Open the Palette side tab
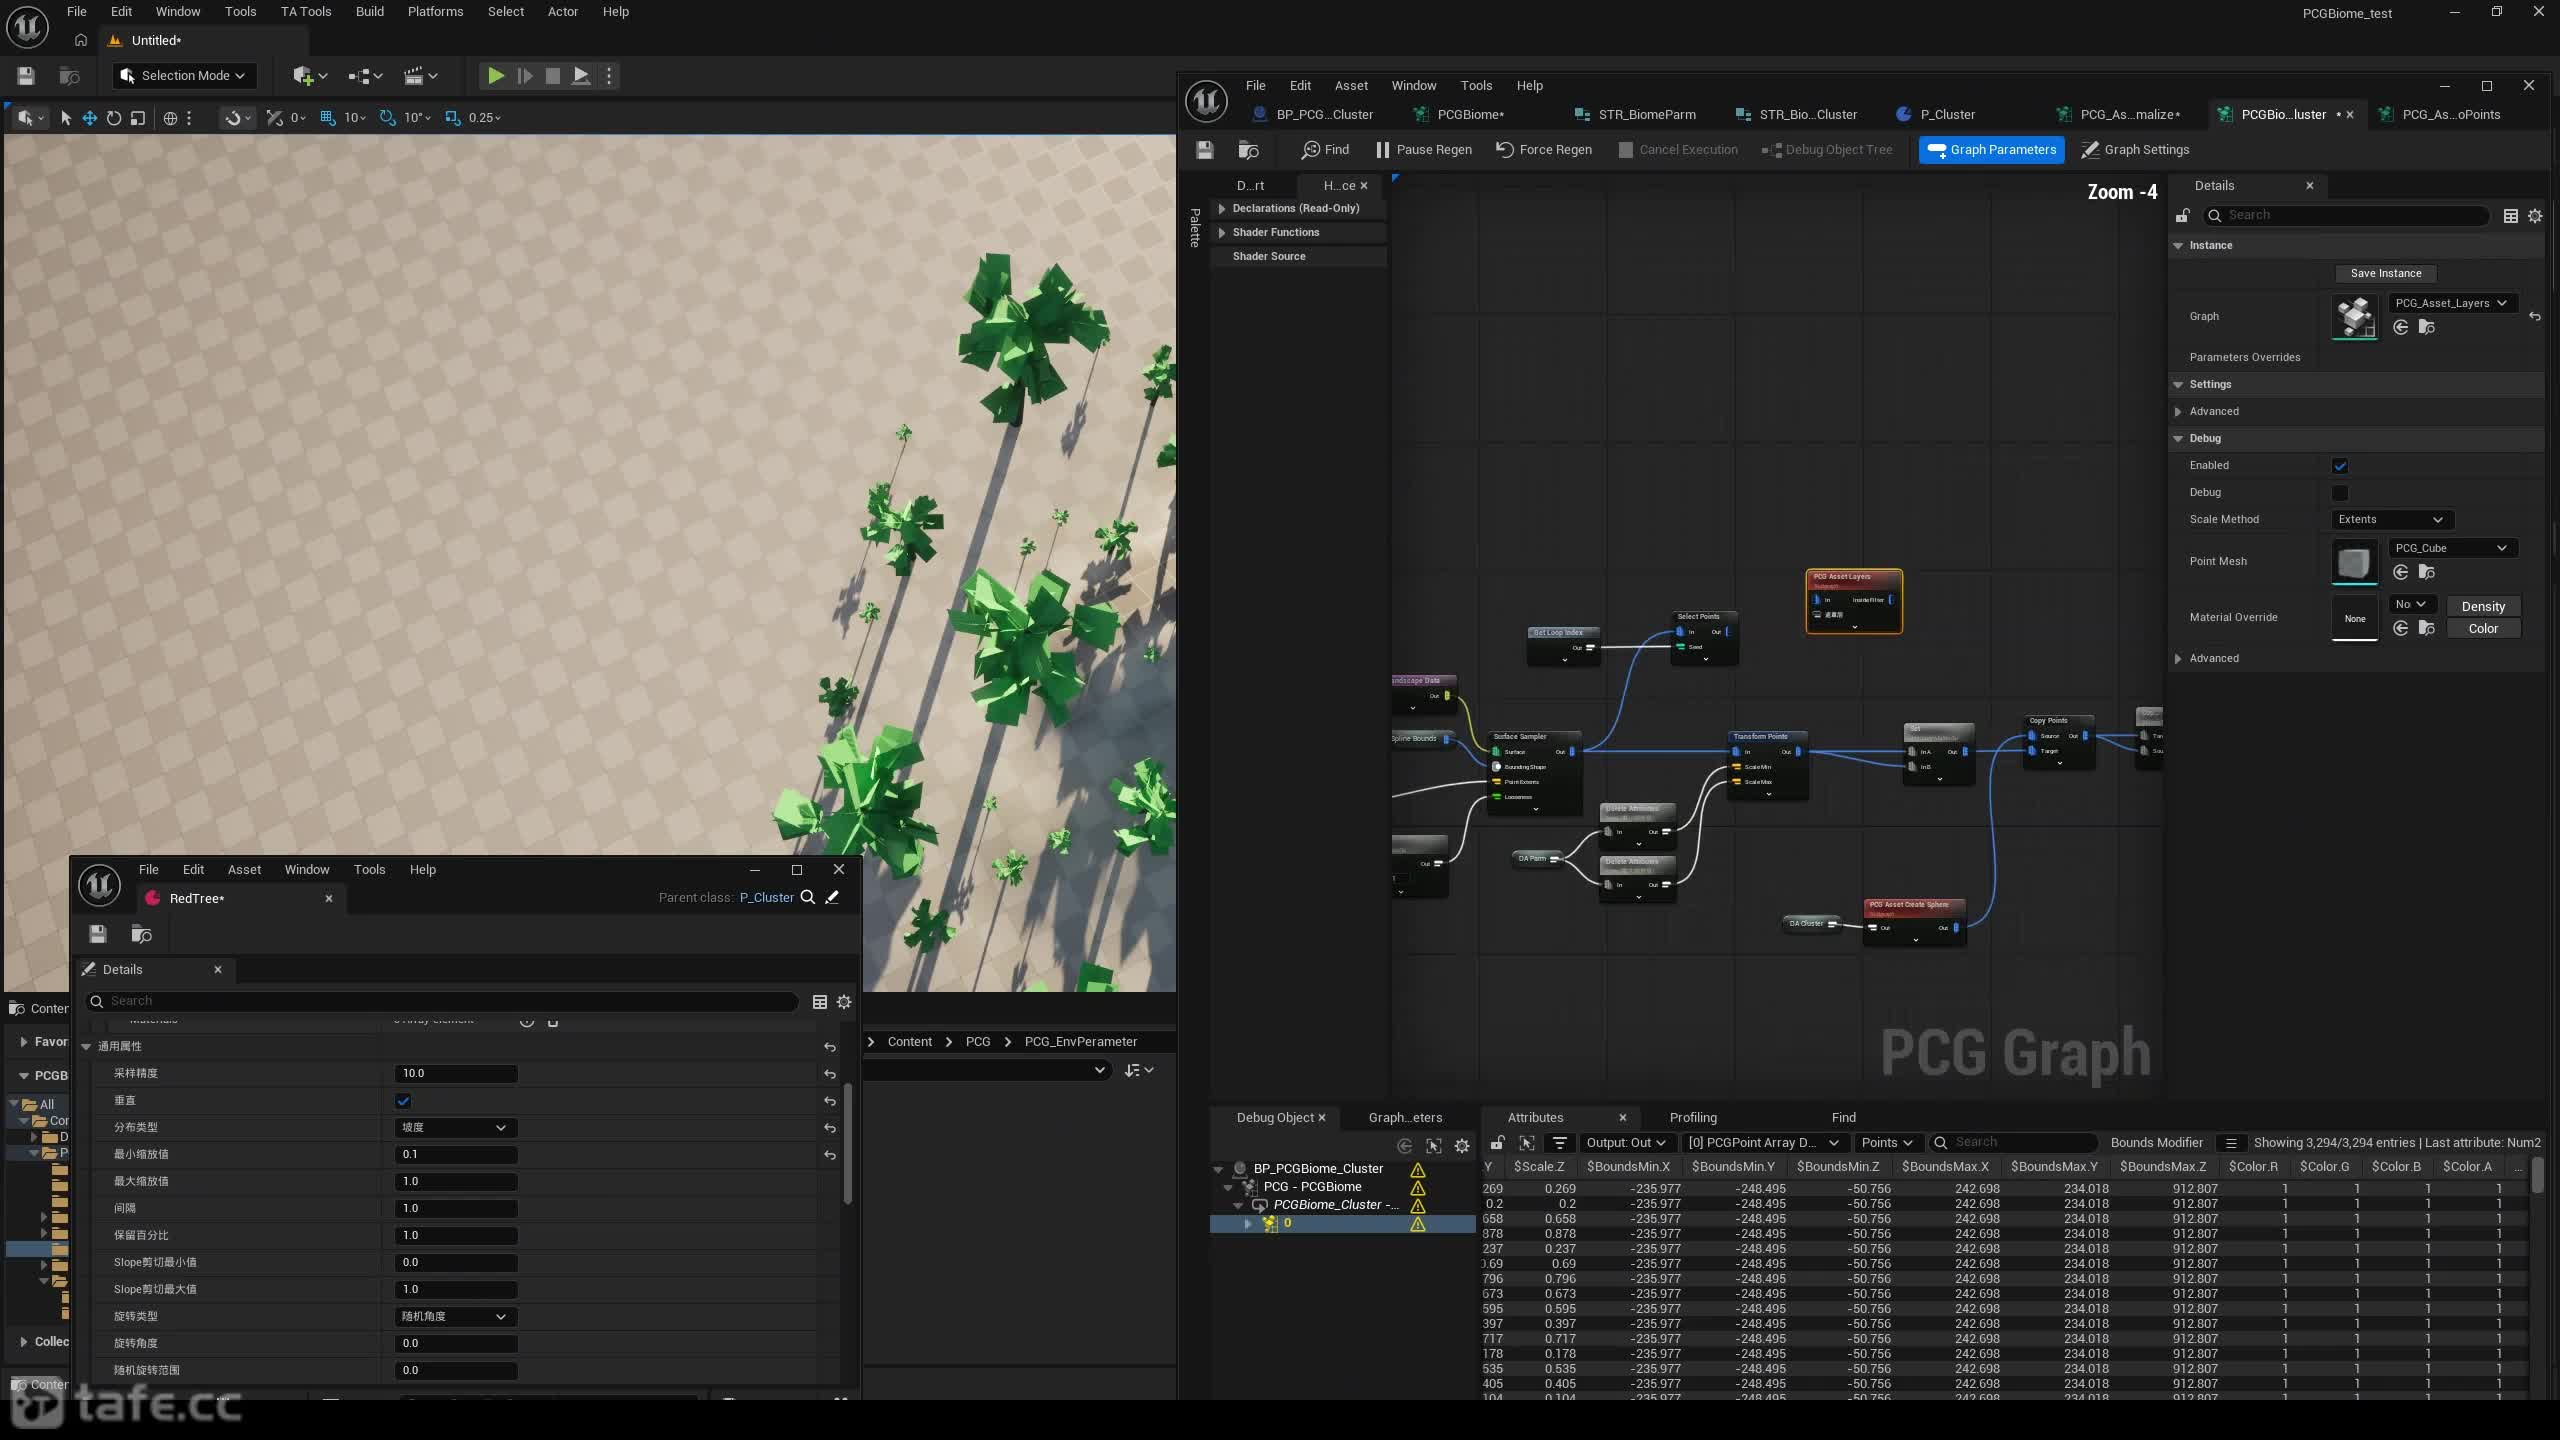This screenshot has height=1440, width=2560. pos(1194,228)
